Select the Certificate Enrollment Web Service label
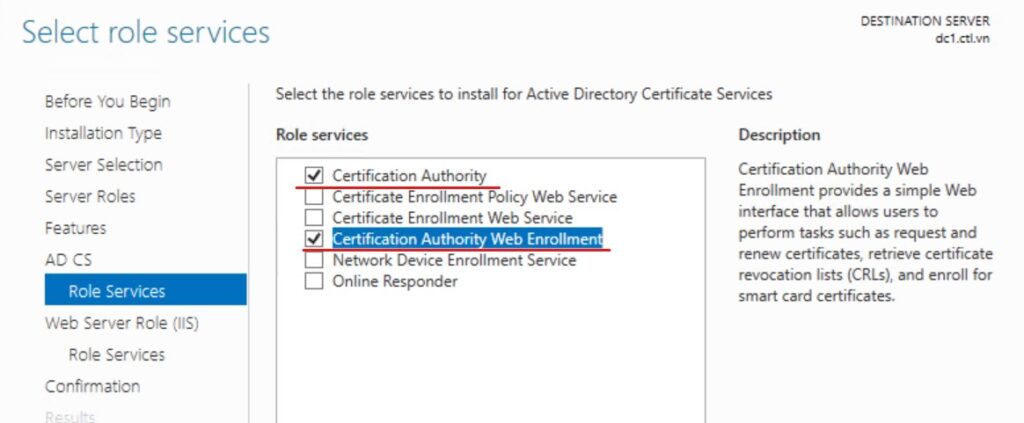 [x=452, y=218]
